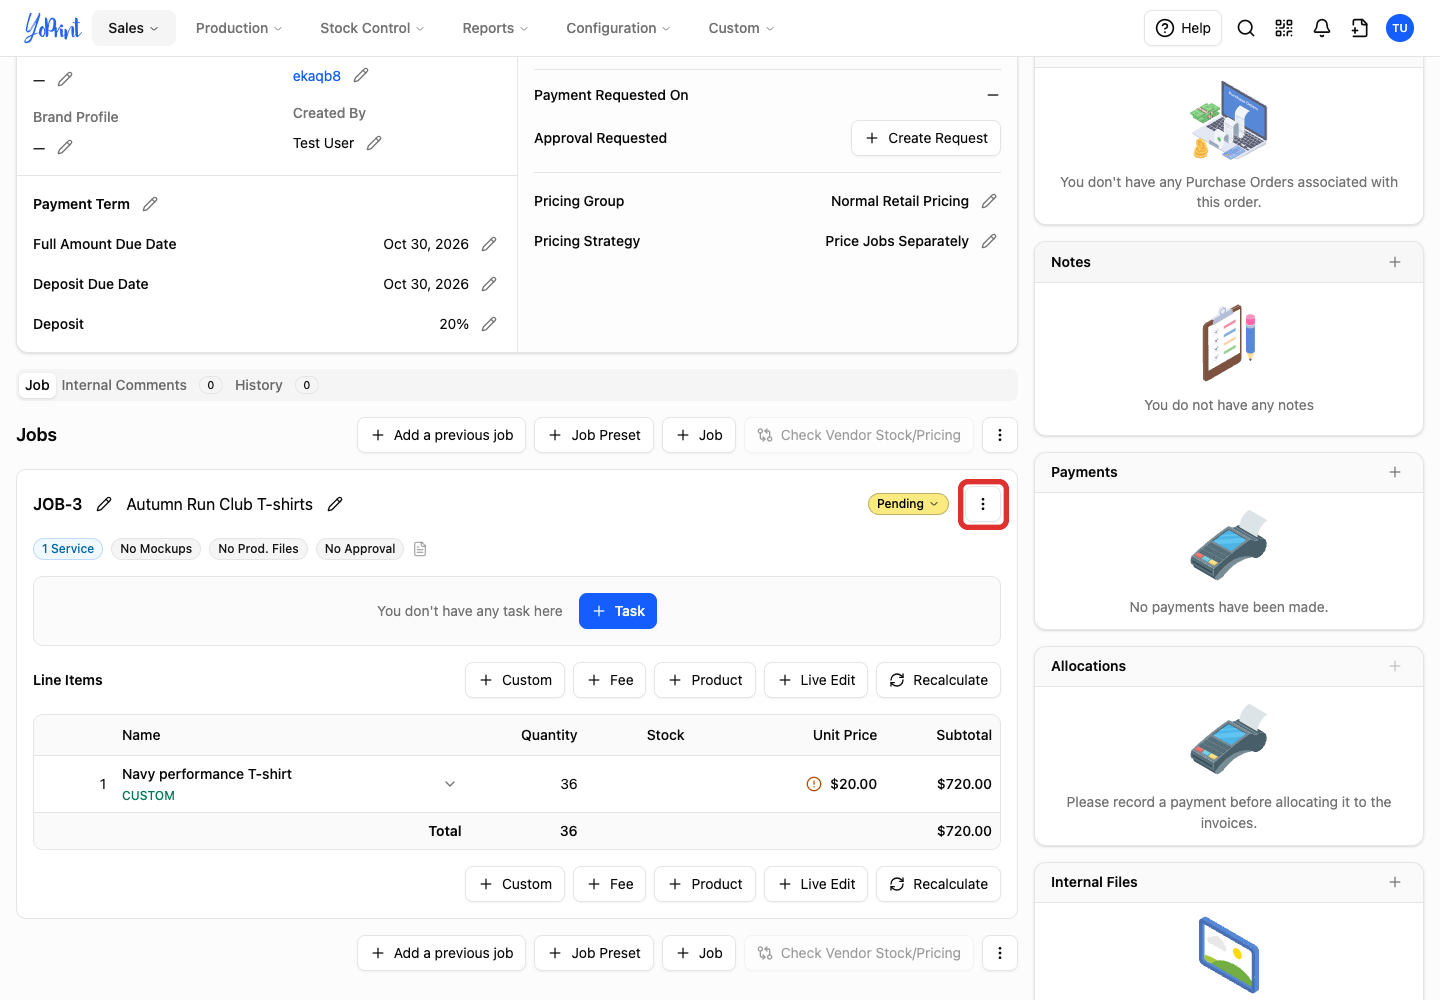Edit Full Amount Due Date pencil
The image size is (1440, 1000).
(x=489, y=244)
